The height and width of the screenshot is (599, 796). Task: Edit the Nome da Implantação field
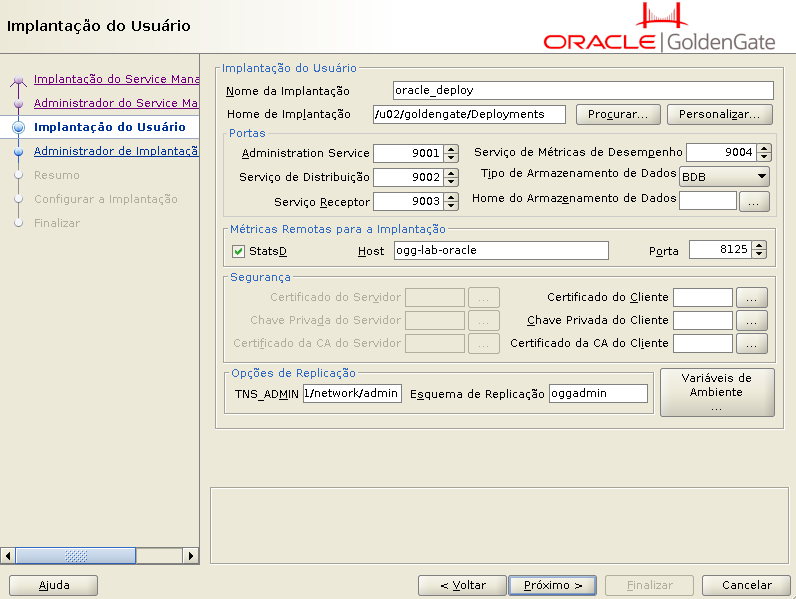point(583,90)
